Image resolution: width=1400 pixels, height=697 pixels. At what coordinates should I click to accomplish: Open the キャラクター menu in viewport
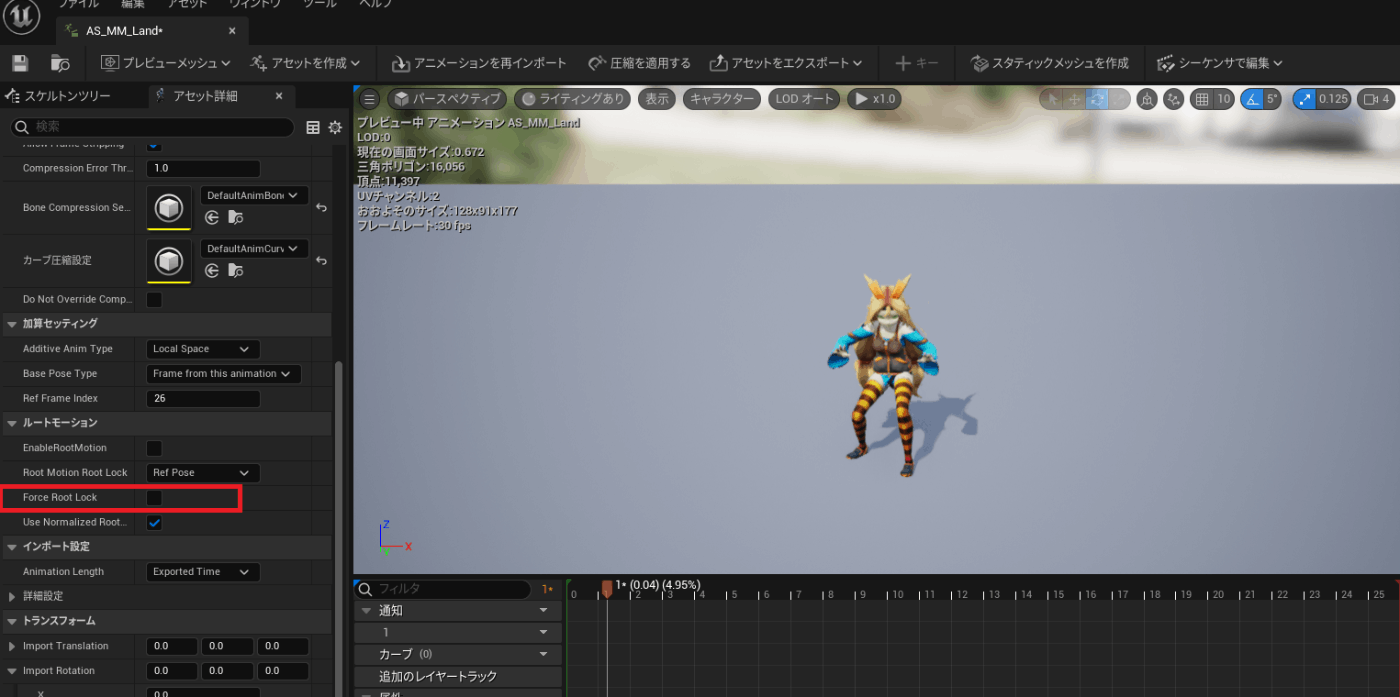(x=722, y=99)
